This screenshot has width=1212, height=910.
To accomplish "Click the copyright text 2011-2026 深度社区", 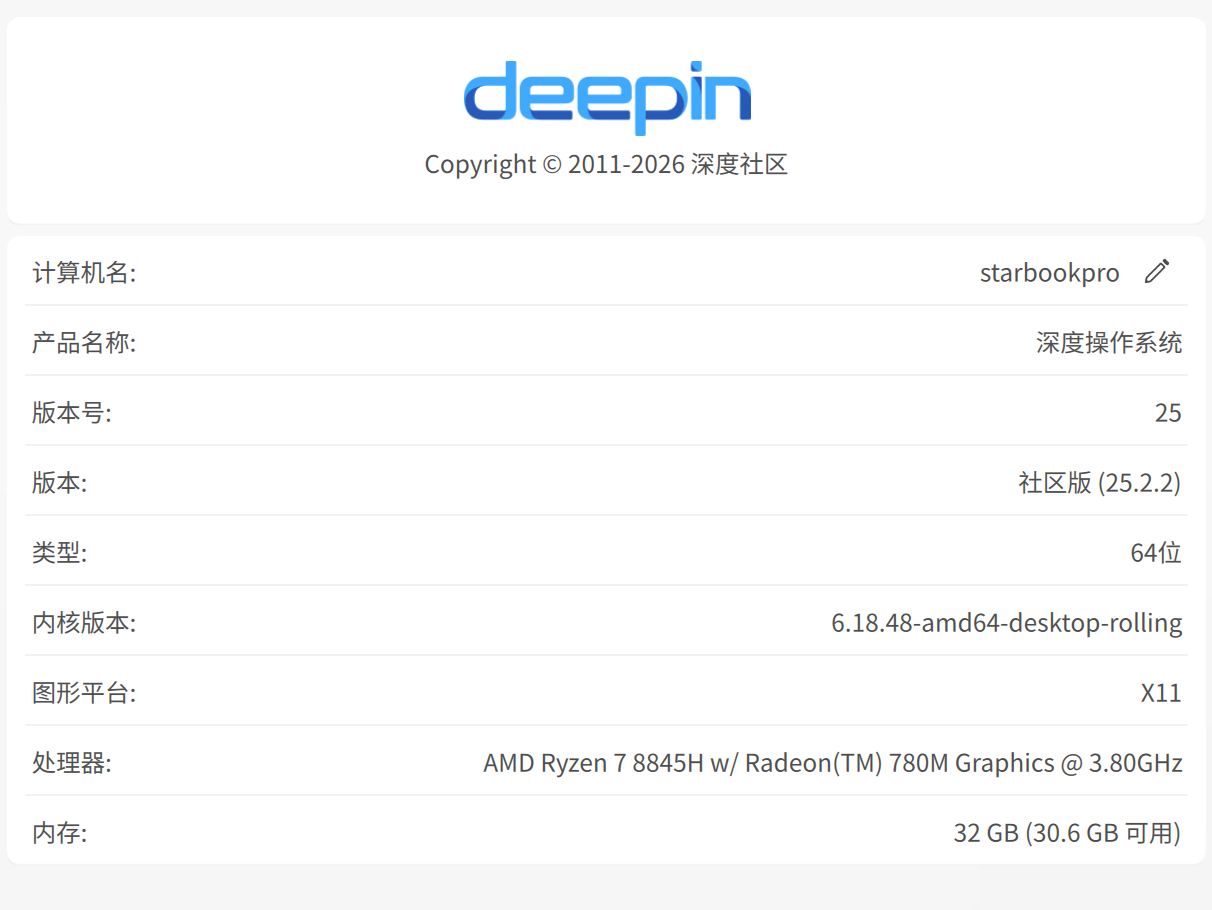I will pos(606,164).
